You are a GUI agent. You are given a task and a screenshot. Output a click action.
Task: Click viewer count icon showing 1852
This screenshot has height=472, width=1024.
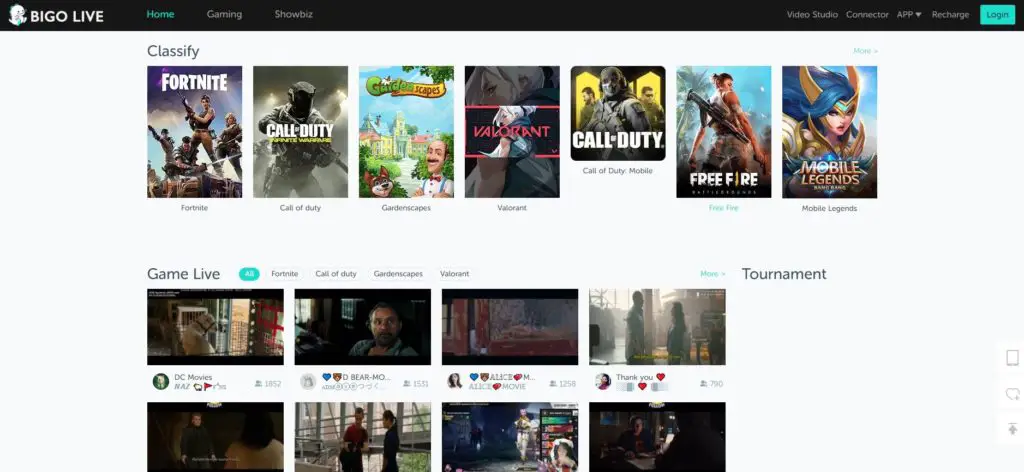coord(259,384)
